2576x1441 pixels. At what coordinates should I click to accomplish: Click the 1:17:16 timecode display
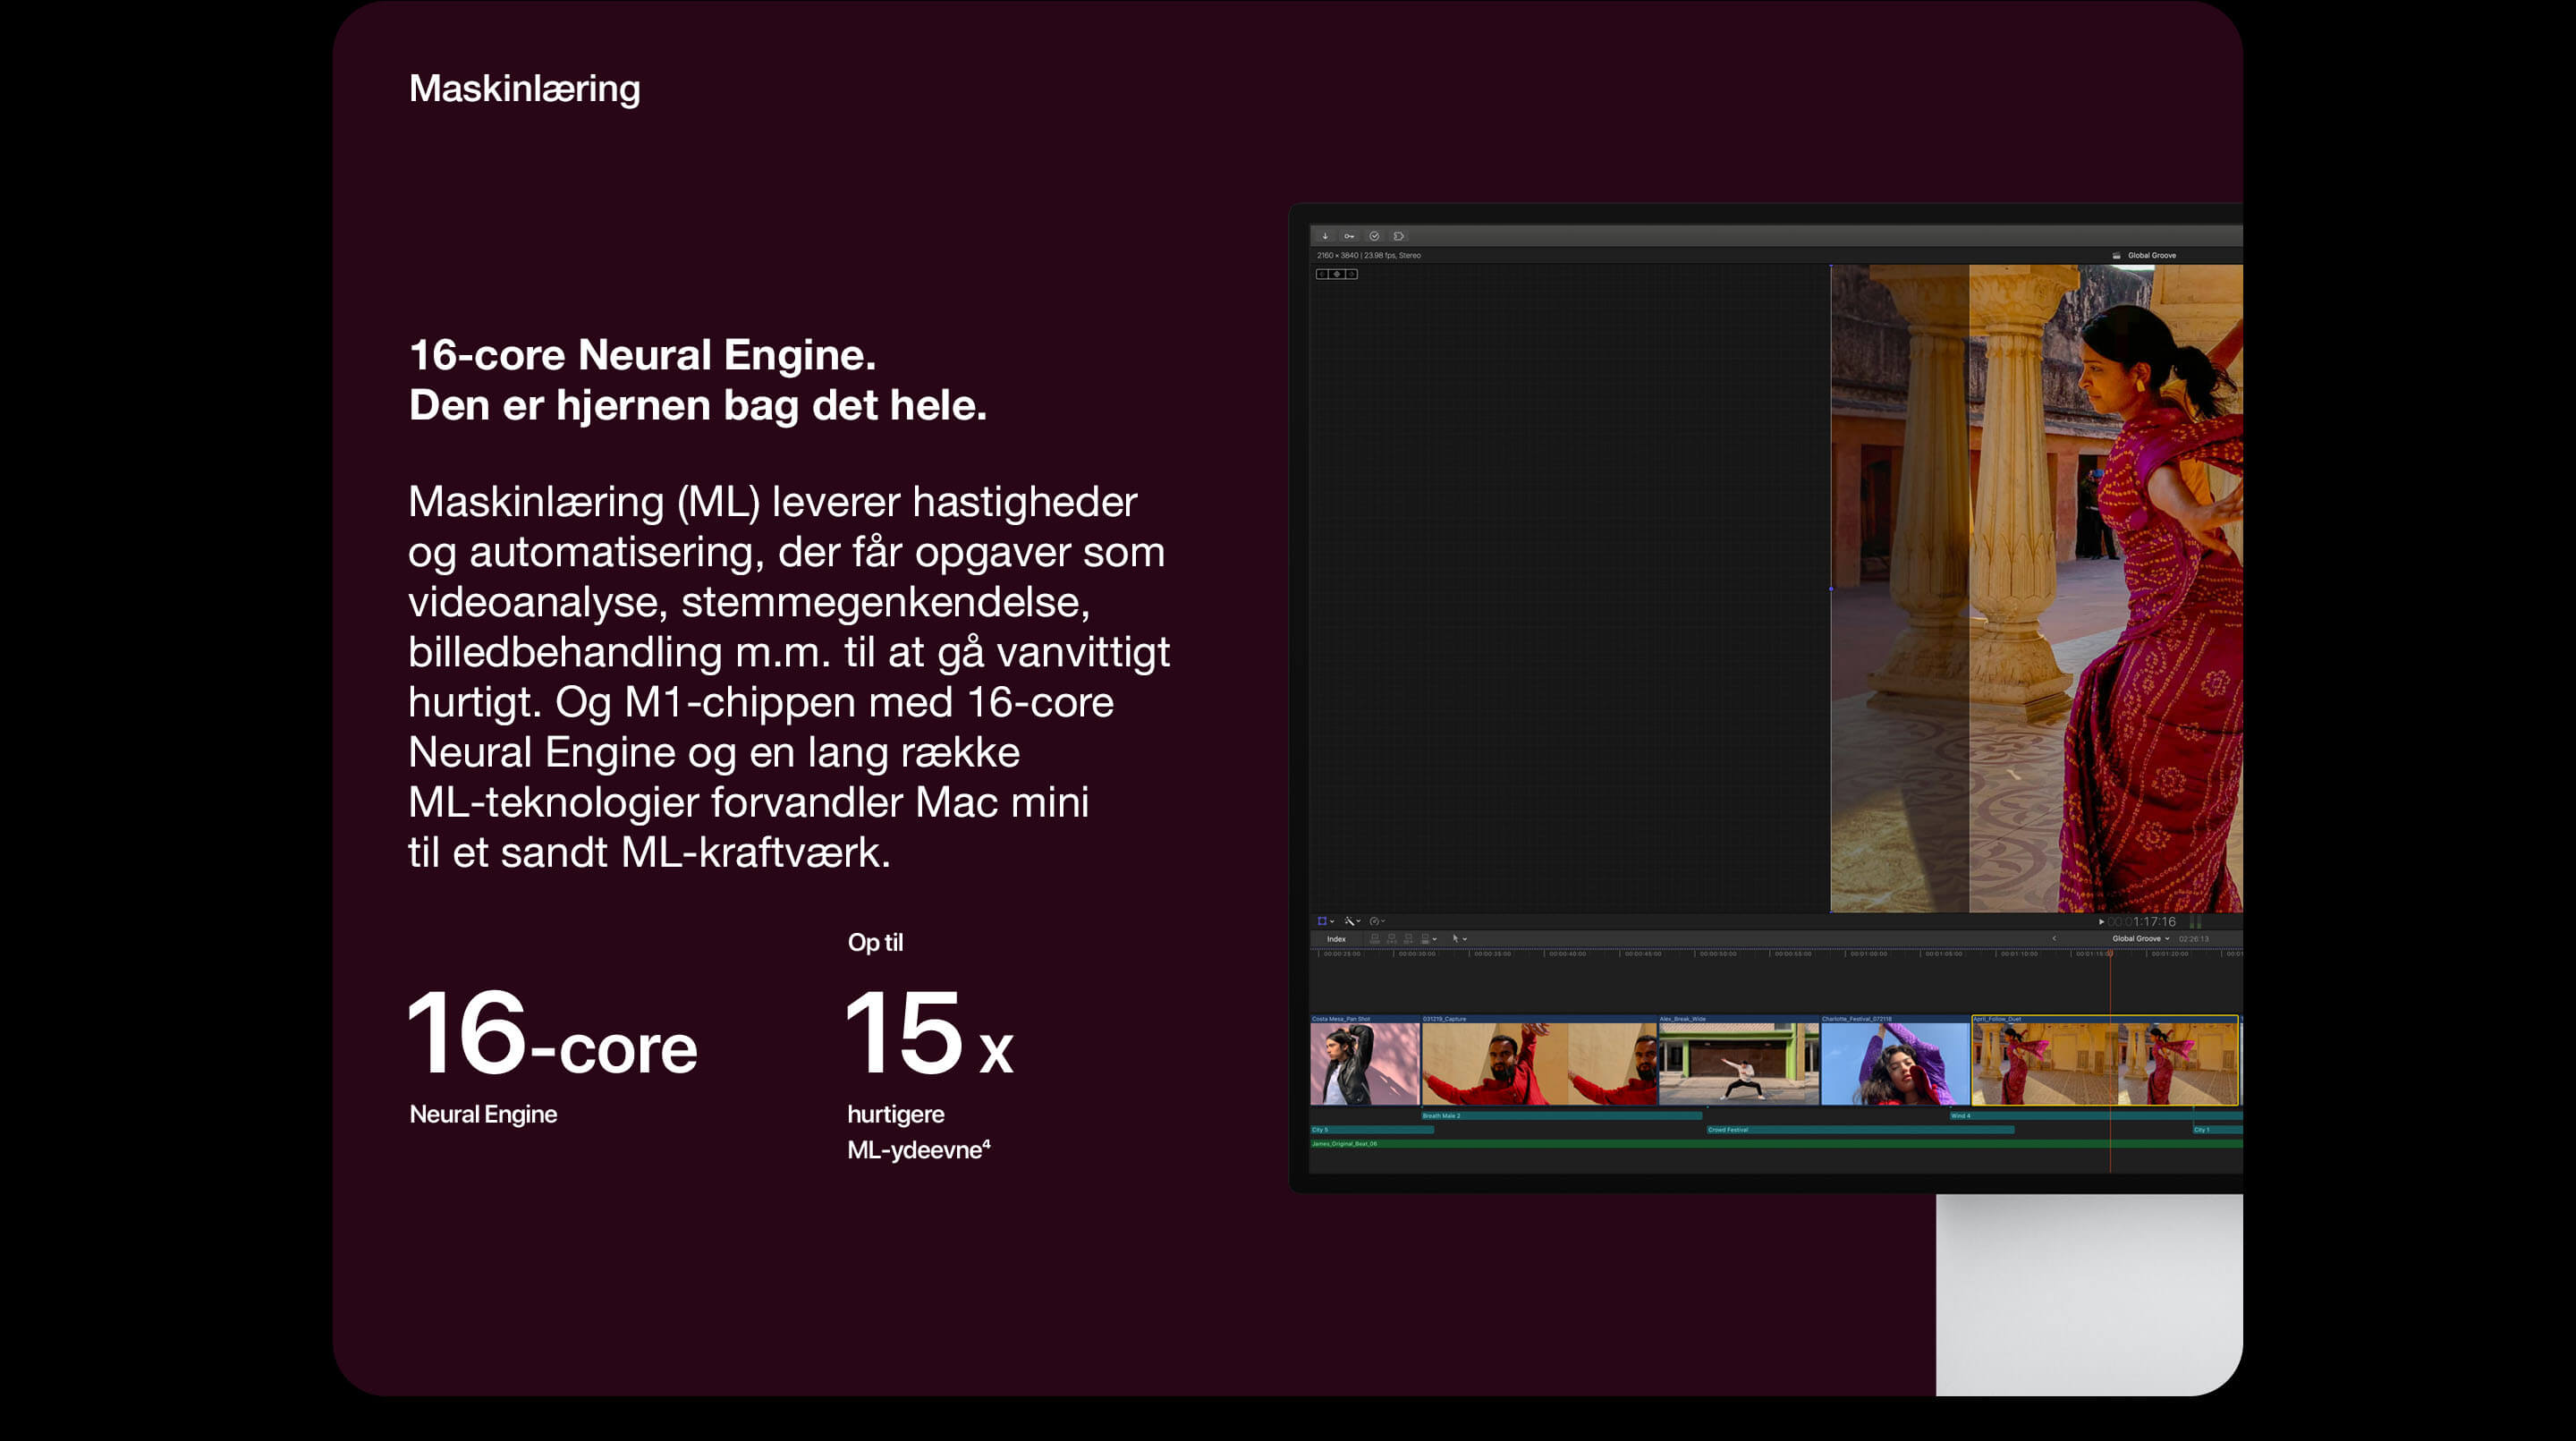[2142, 922]
